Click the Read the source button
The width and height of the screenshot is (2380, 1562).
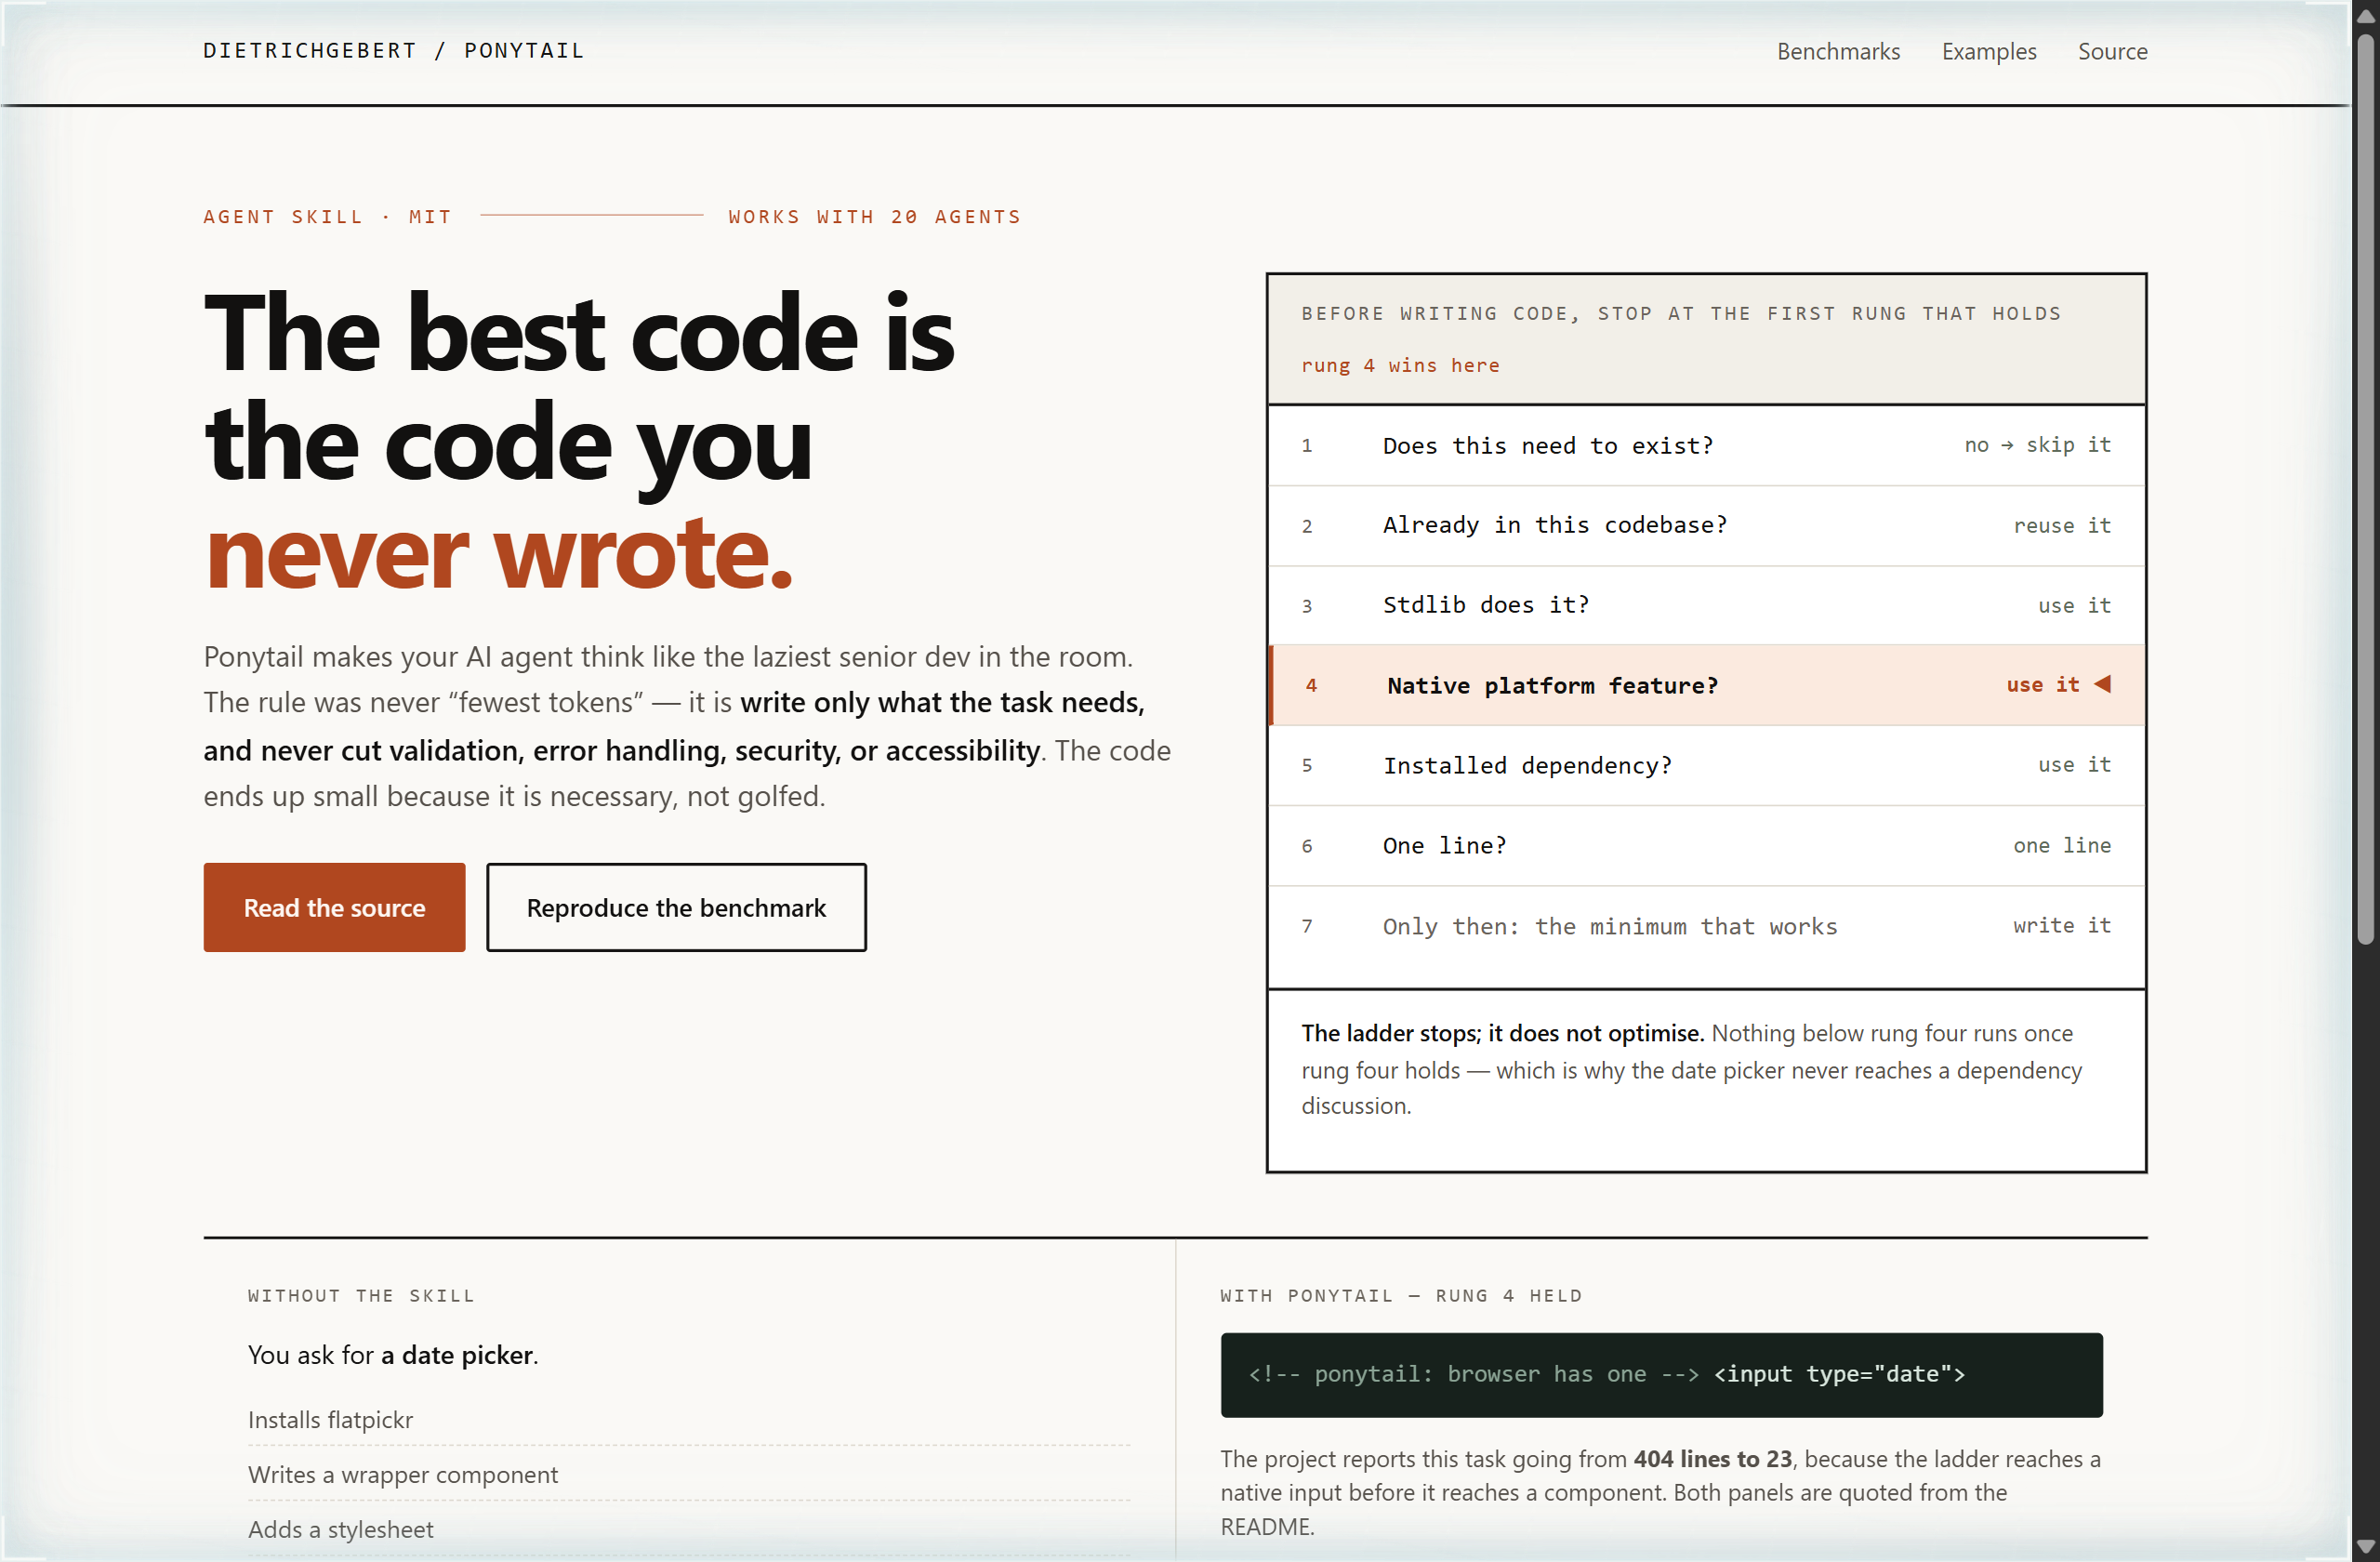(334, 907)
